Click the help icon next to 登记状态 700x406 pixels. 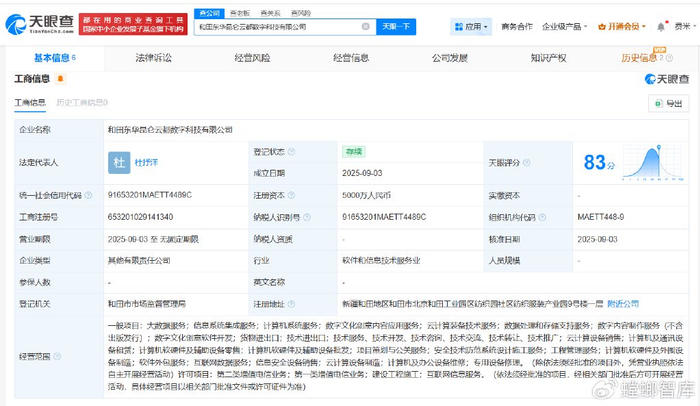(292, 152)
